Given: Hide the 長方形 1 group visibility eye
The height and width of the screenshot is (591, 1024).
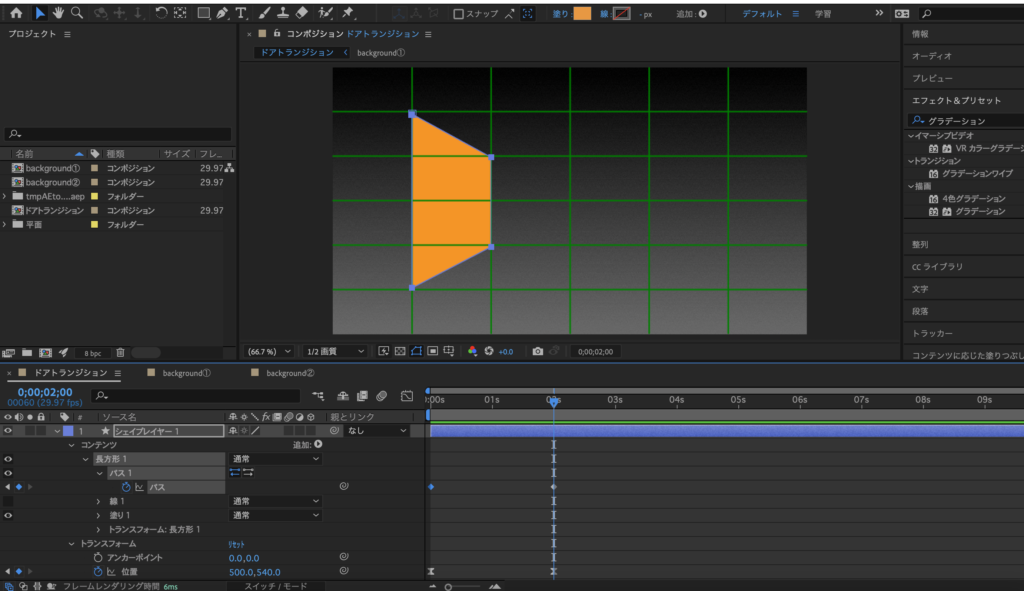Looking at the screenshot, I should coord(8,459).
